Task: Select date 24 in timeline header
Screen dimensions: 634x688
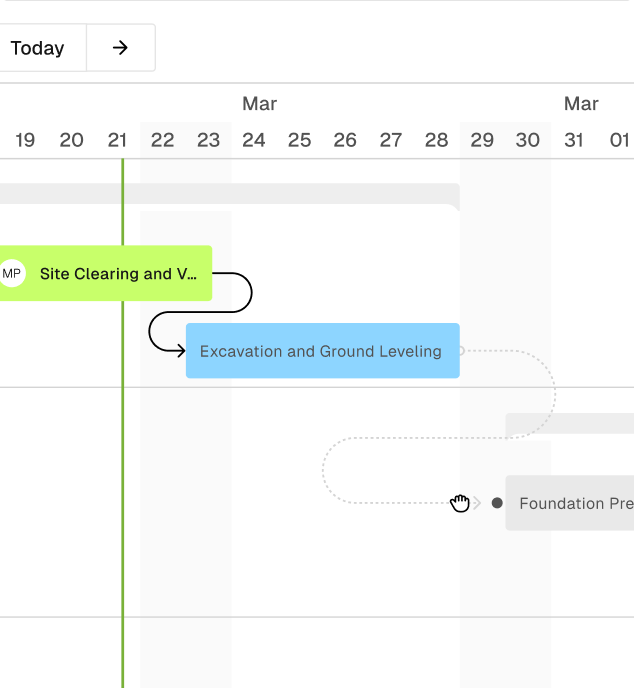Action: 254,140
